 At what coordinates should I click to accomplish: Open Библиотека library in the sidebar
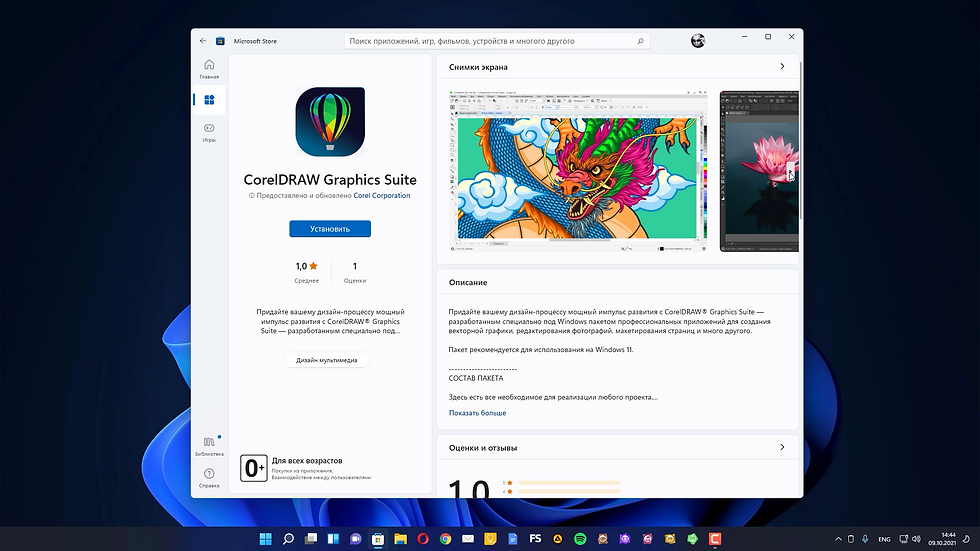(209, 446)
